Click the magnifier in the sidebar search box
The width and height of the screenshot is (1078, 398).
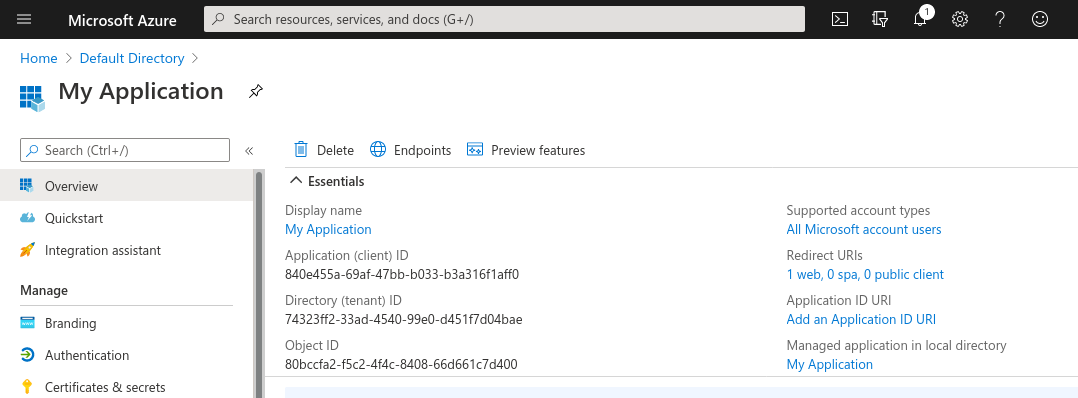pos(32,150)
